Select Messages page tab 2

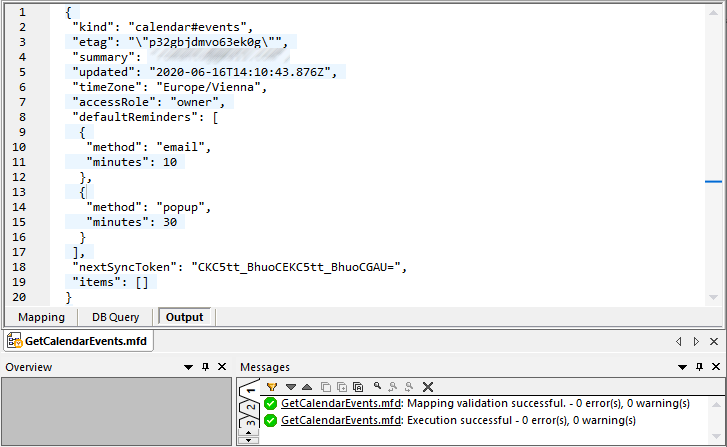click(x=250, y=407)
